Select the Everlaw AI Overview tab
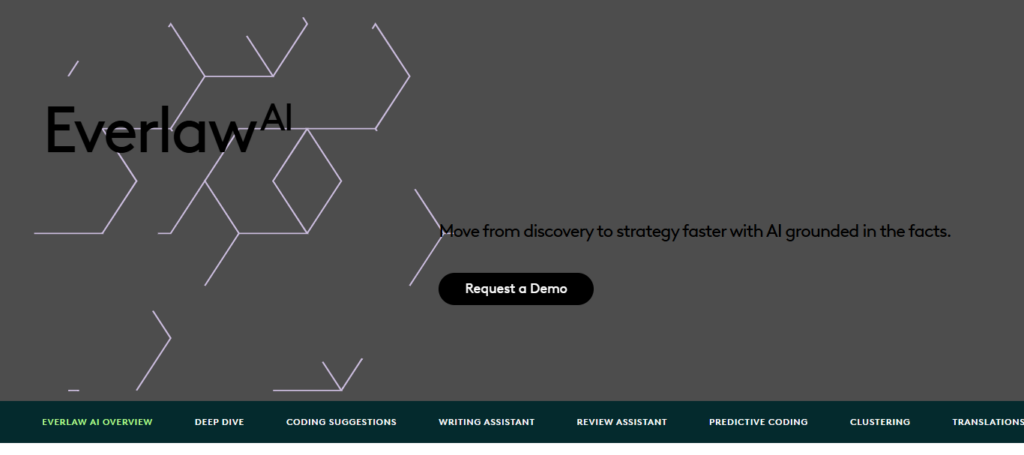1024x455 pixels. coord(97,422)
